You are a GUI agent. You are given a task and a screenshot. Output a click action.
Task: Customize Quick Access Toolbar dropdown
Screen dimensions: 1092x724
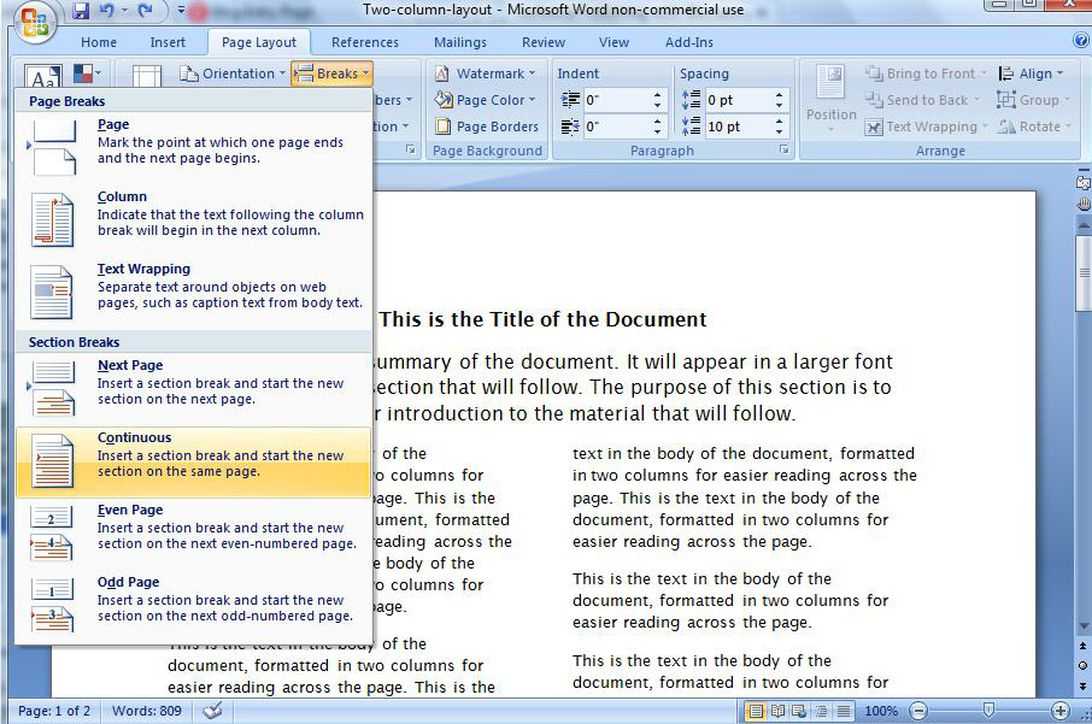pos(181,10)
